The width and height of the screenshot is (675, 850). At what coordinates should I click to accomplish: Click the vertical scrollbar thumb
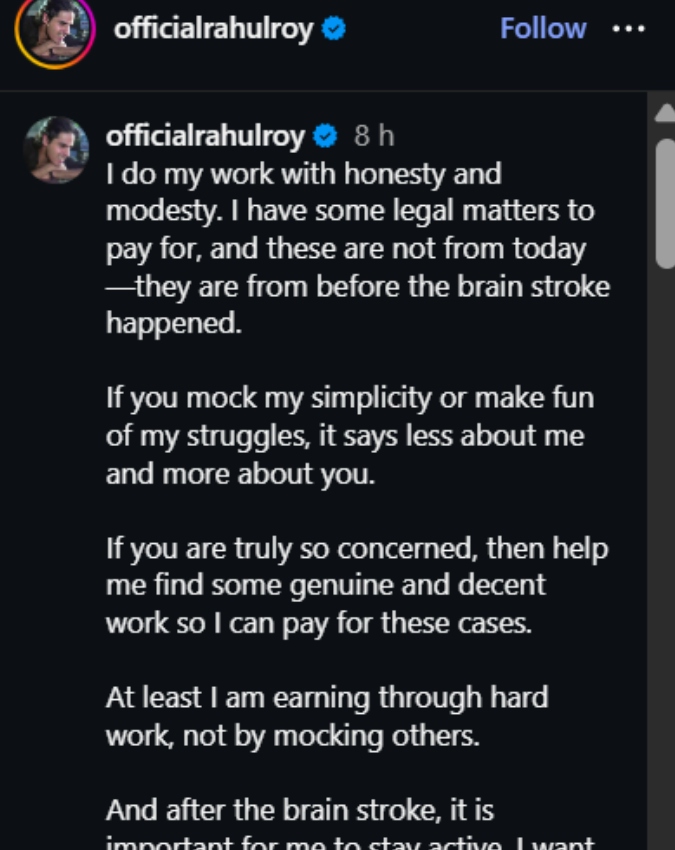point(665,200)
